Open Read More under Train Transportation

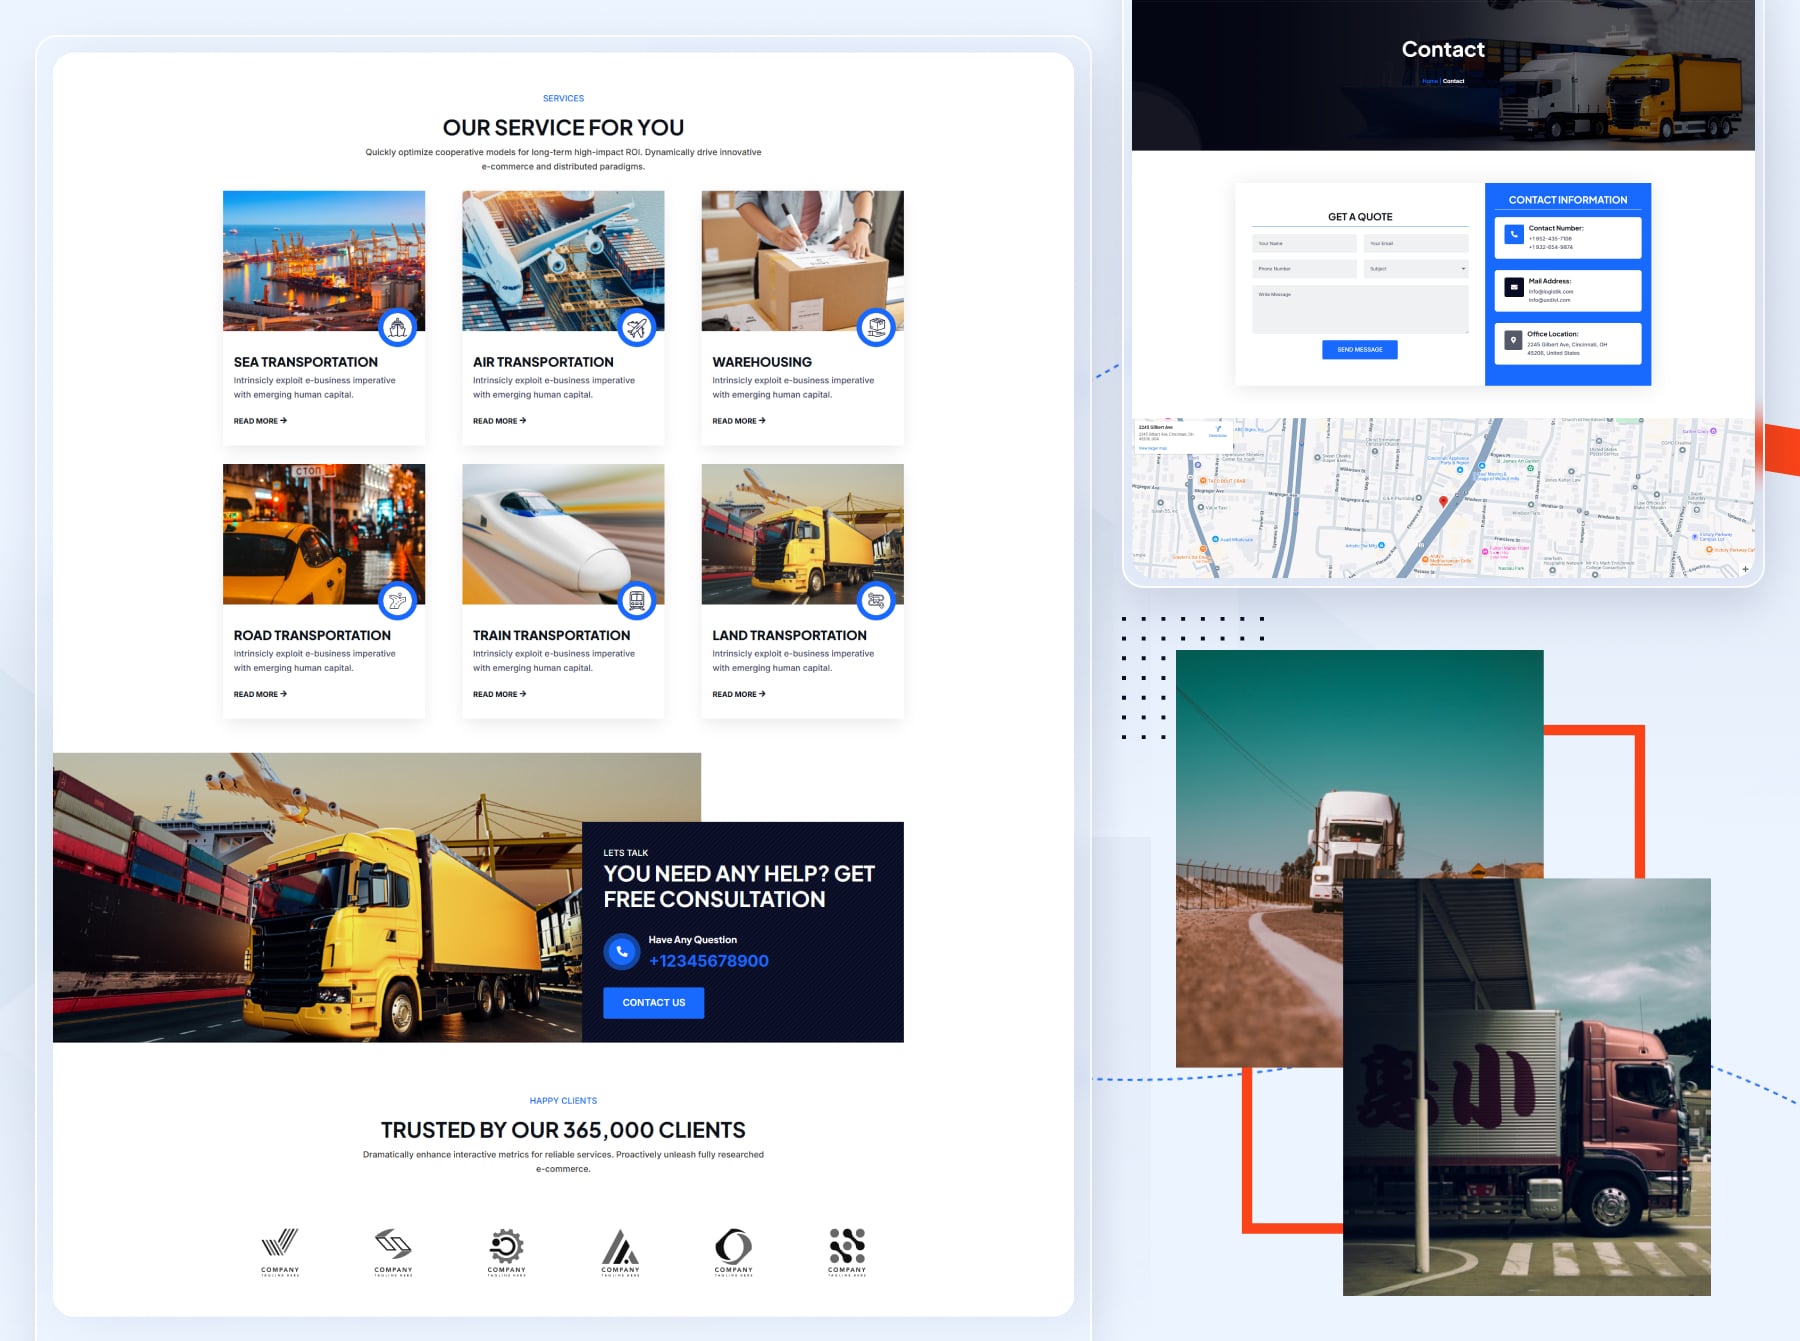coord(499,694)
